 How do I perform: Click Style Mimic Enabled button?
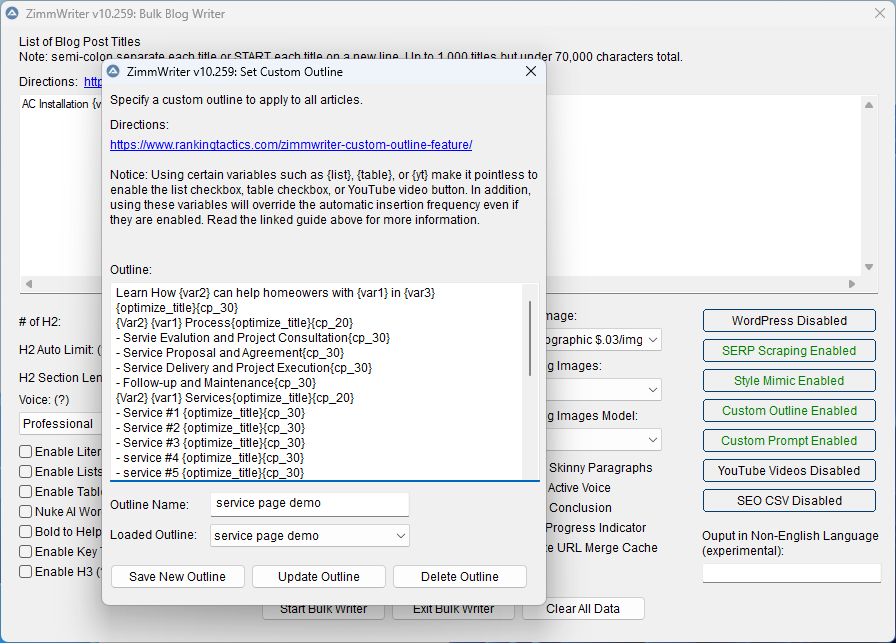pos(789,381)
